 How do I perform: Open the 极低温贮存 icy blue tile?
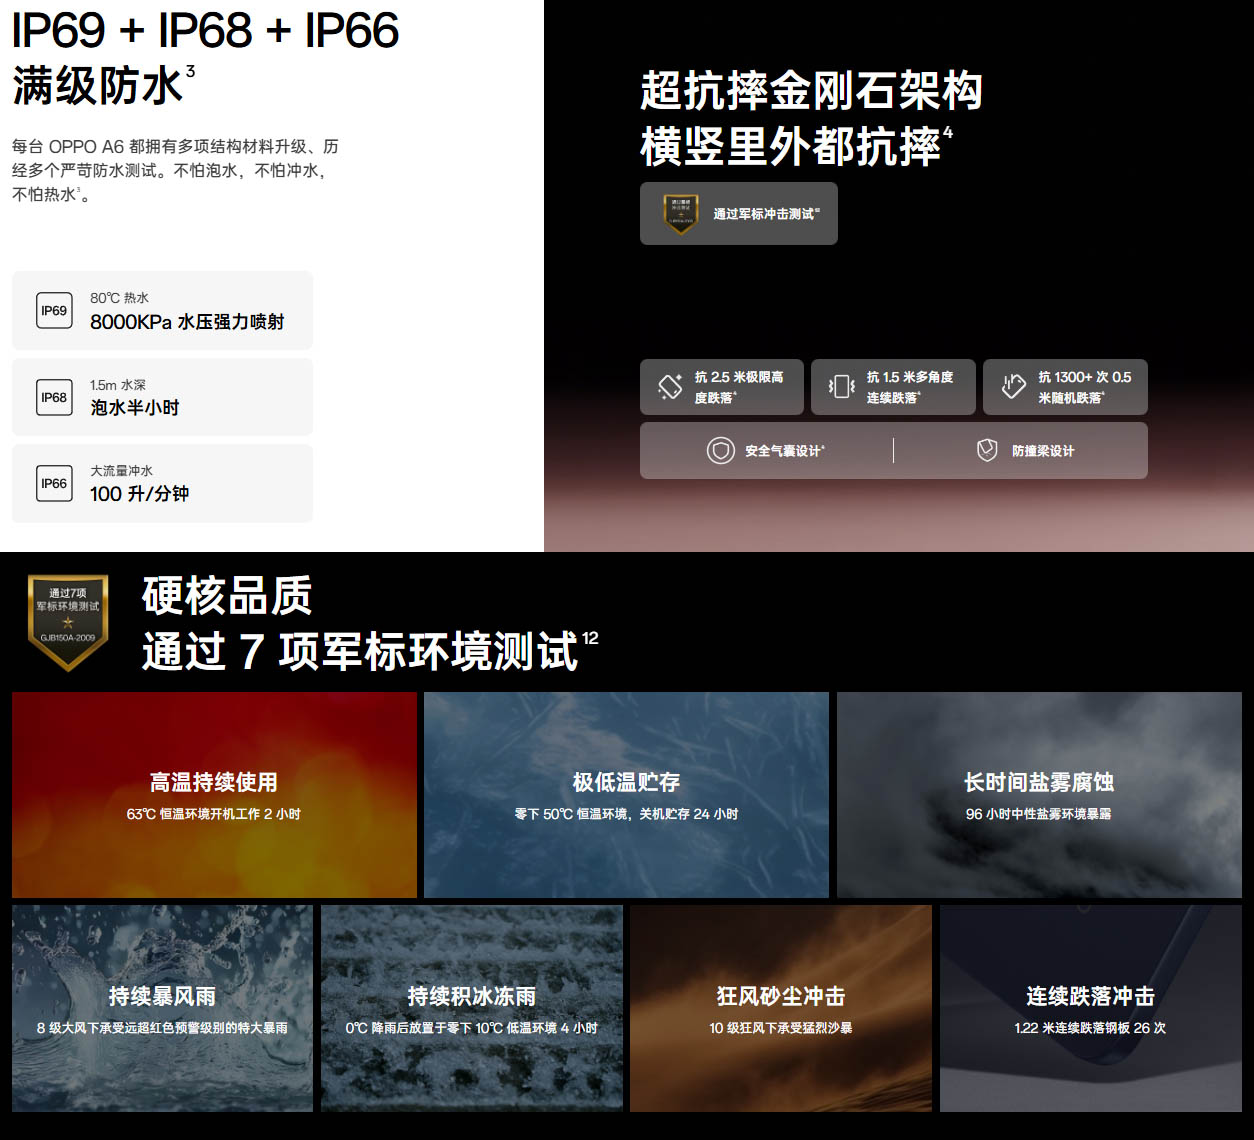coord(626,795)
